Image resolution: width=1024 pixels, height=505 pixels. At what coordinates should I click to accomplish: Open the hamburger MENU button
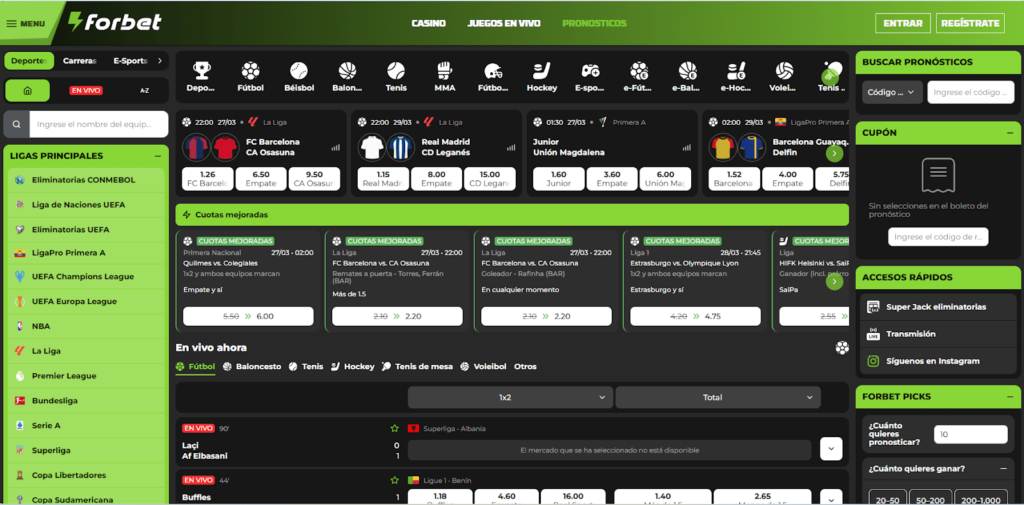(25, 24)
